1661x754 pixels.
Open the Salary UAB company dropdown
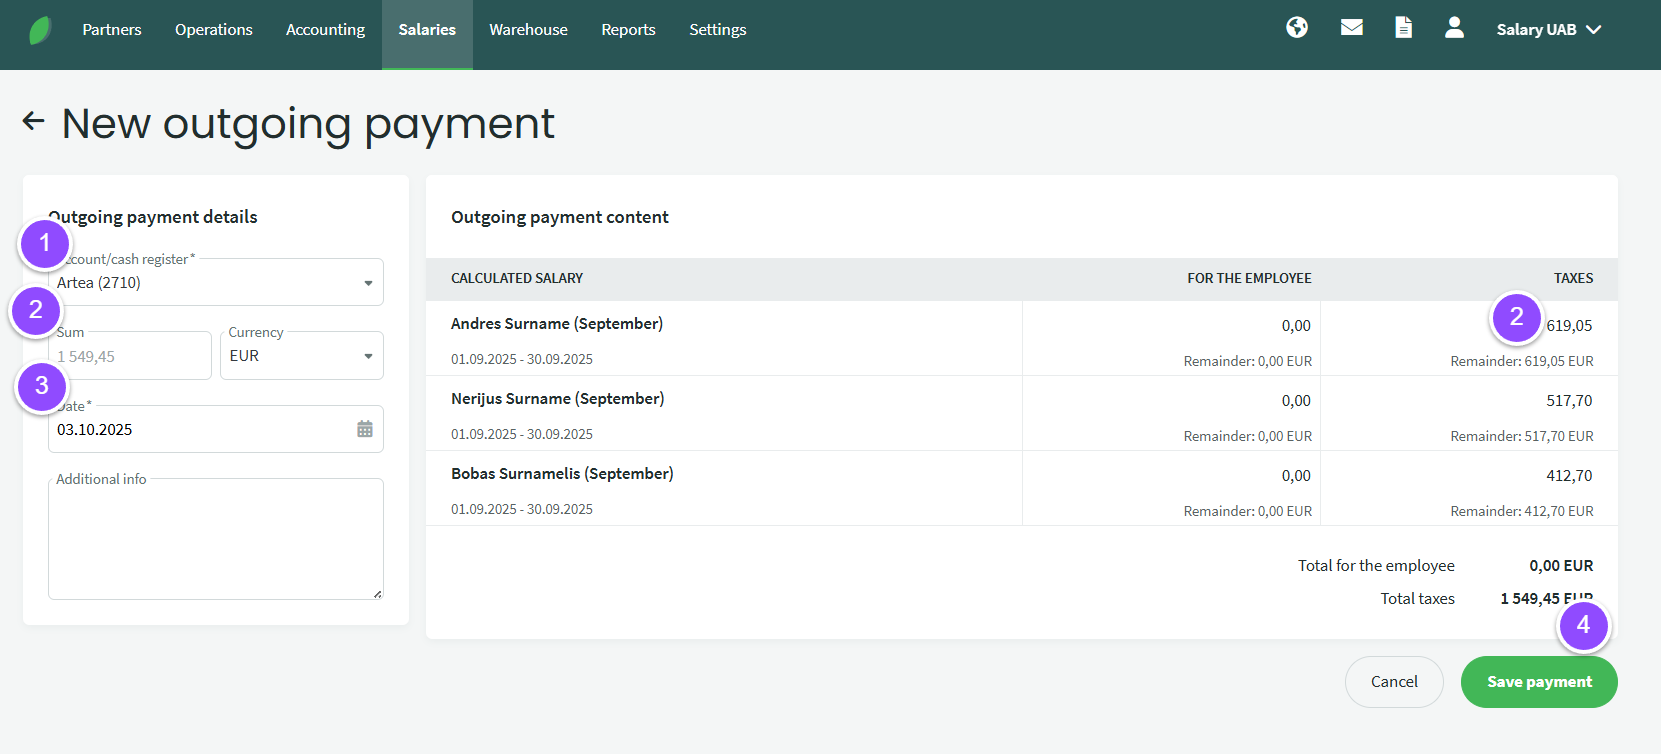[1548, 30]
